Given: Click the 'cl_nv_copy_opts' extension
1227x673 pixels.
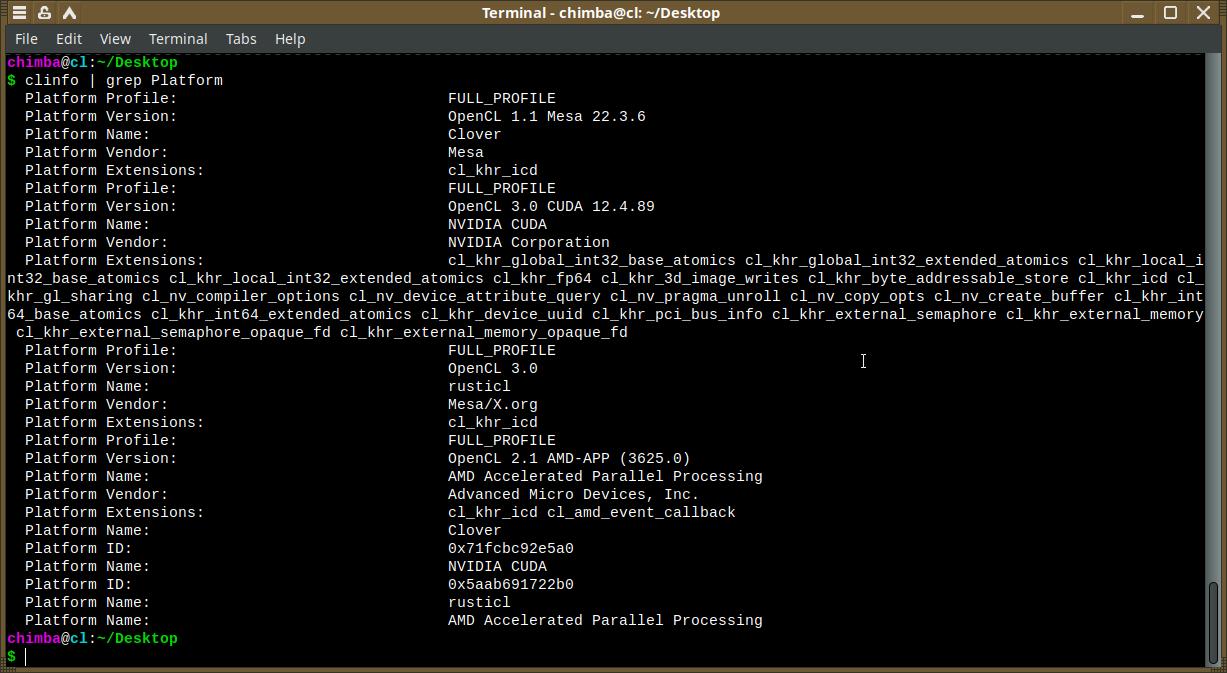Looking at the screenshot, I should point(857,296).
